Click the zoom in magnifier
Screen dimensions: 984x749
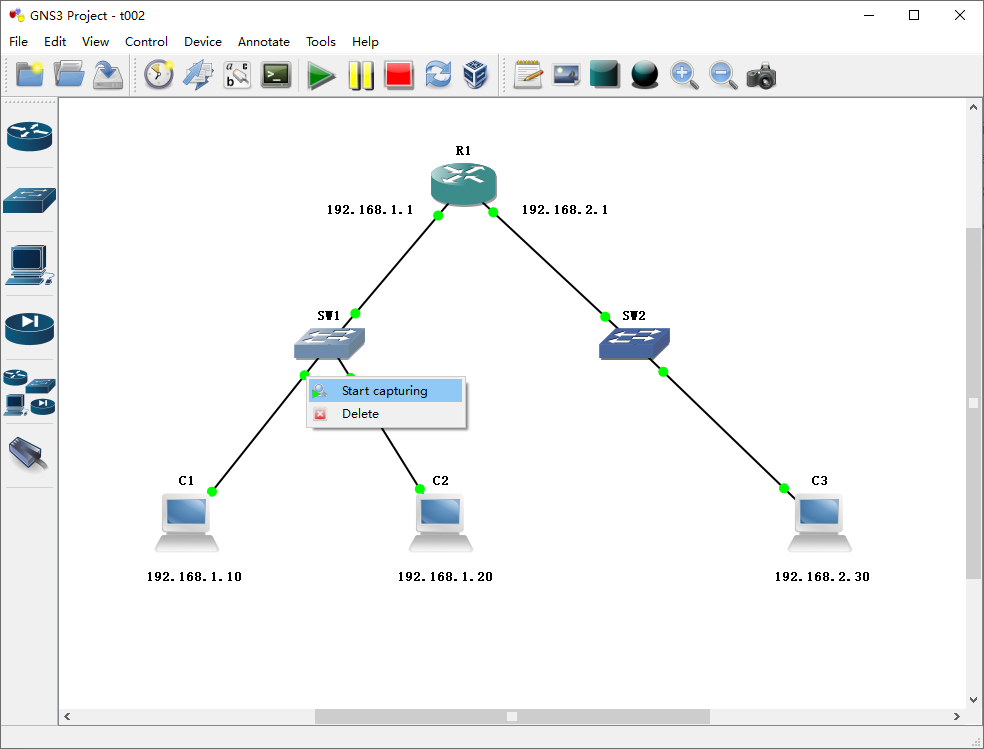pyautogui.click(x=684, y=75)
